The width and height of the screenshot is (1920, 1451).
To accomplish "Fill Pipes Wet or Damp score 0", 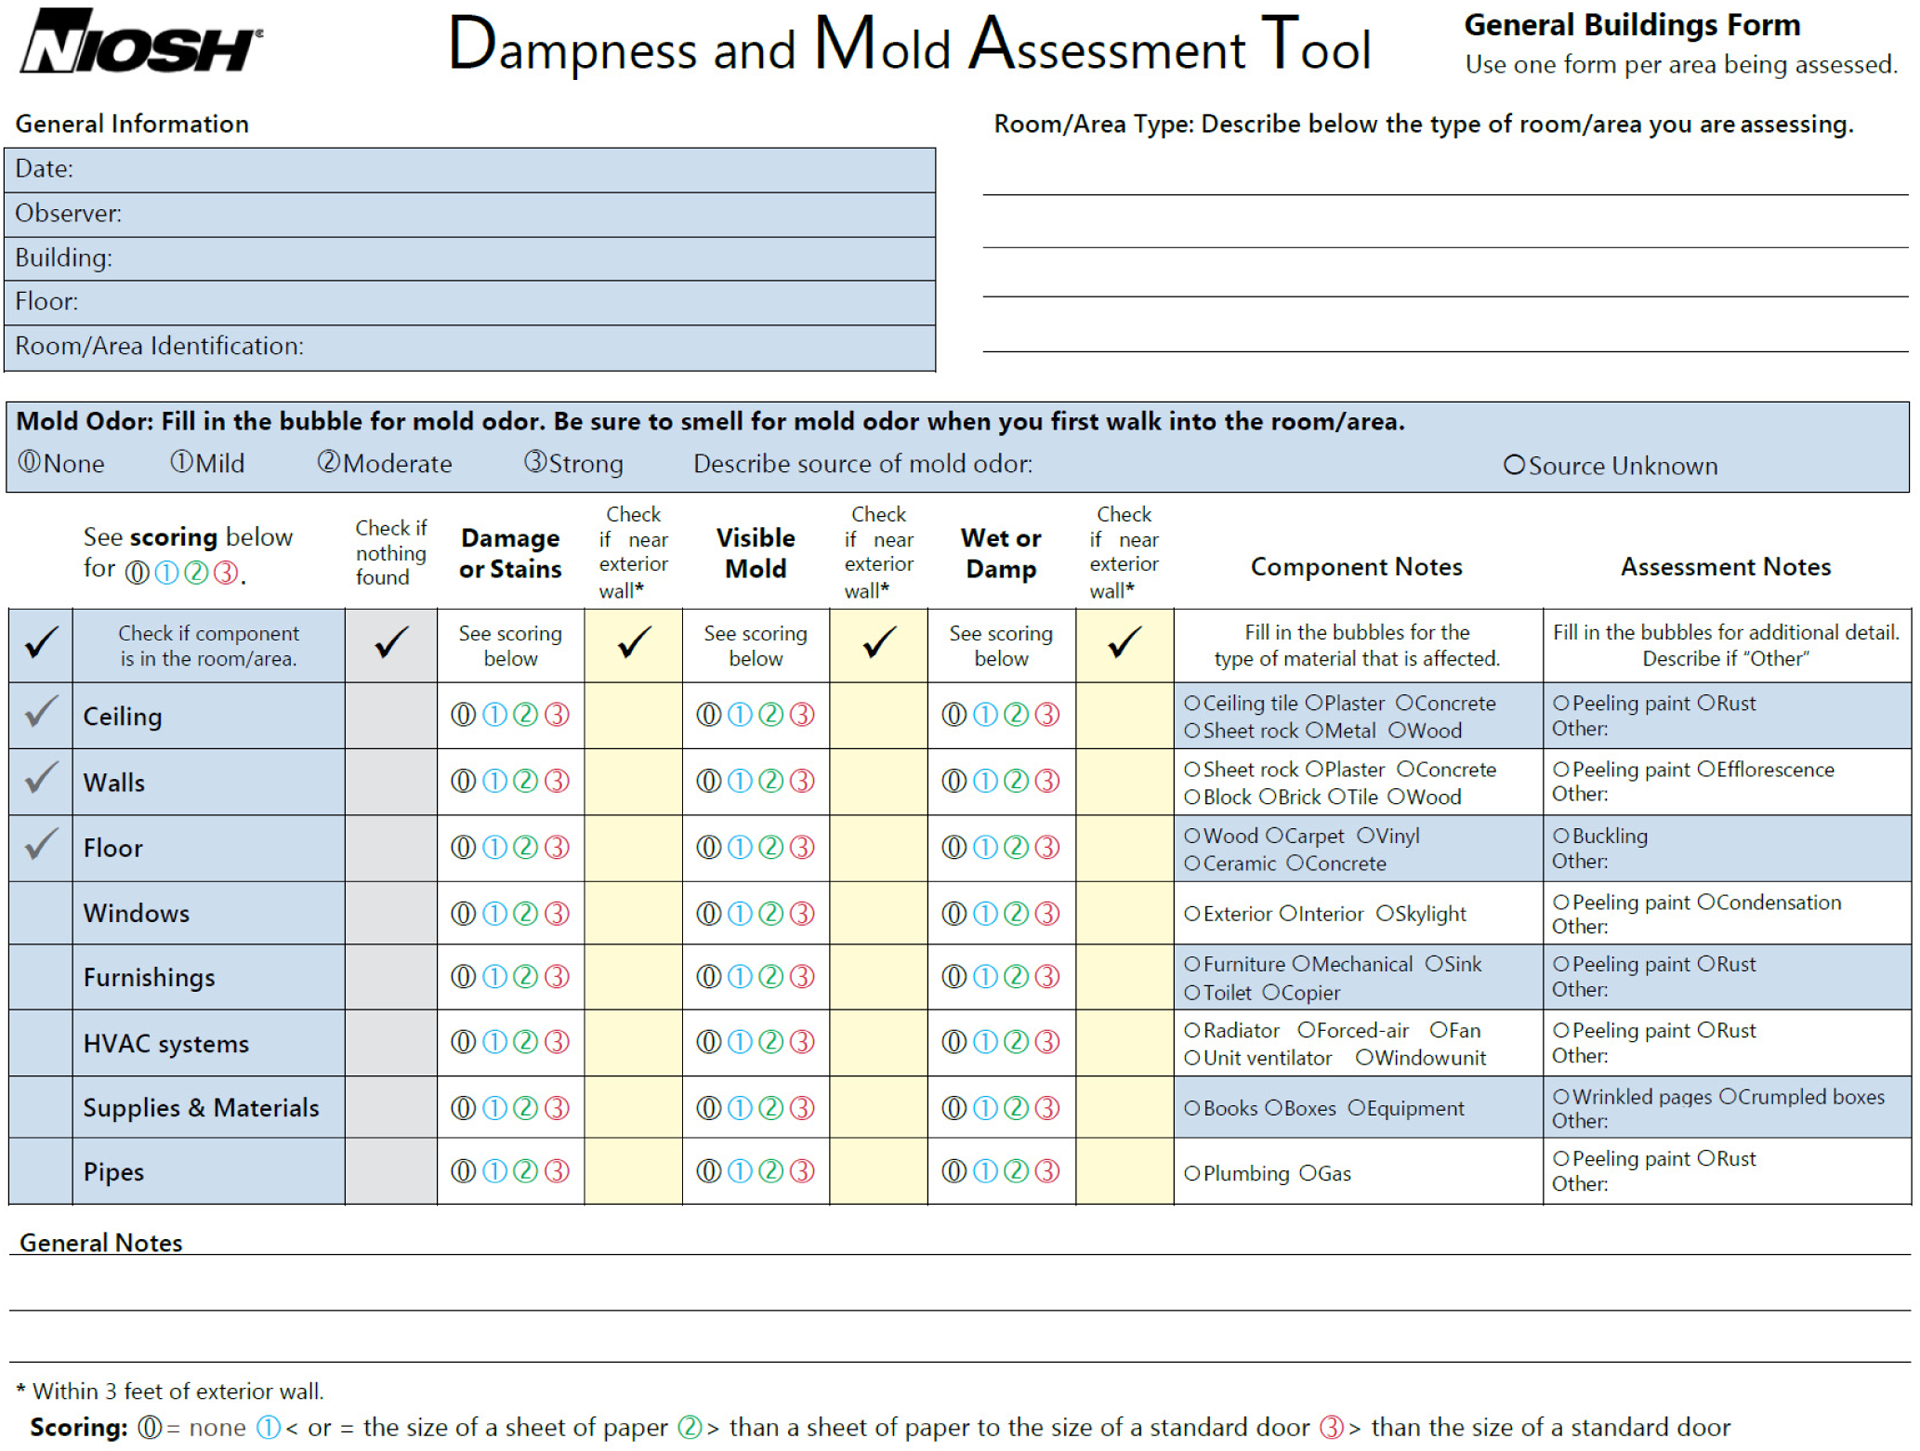I will click(954, 1171).
